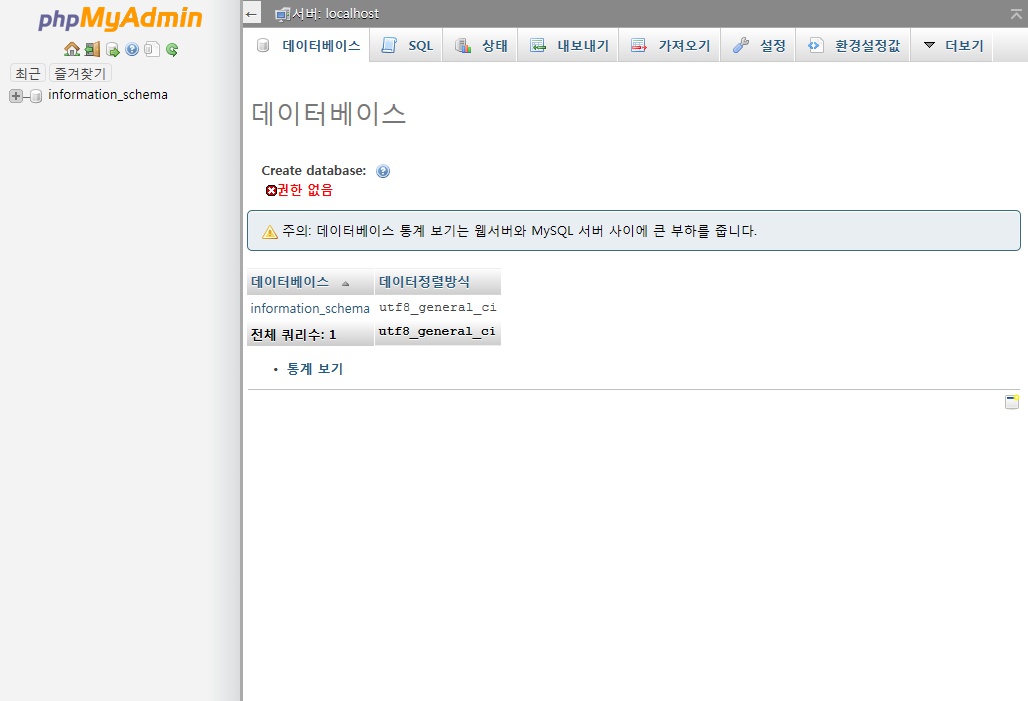Image resolution: width=1028 pixels, height=701 pixels.
Task: Click the 통계 보기 link
Action: [x=315, y=369]
